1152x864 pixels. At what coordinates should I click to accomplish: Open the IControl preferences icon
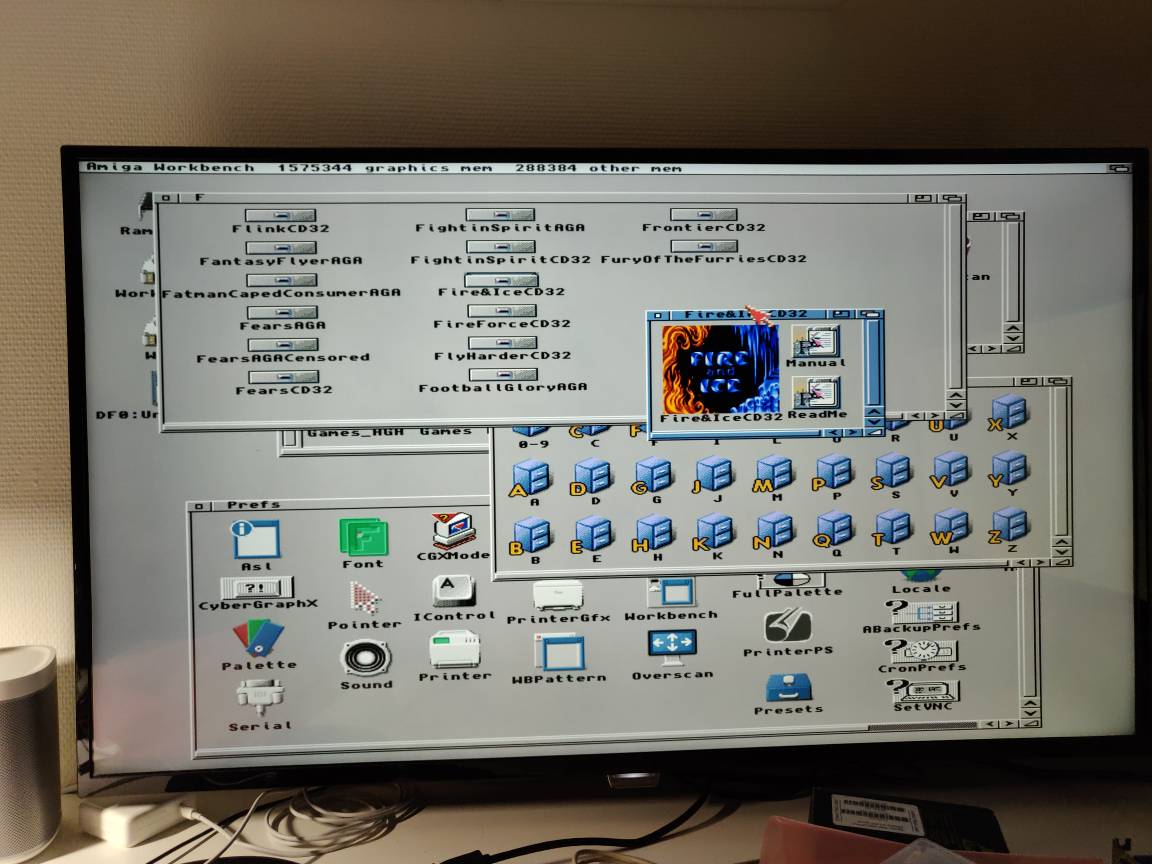coord(453,590)
